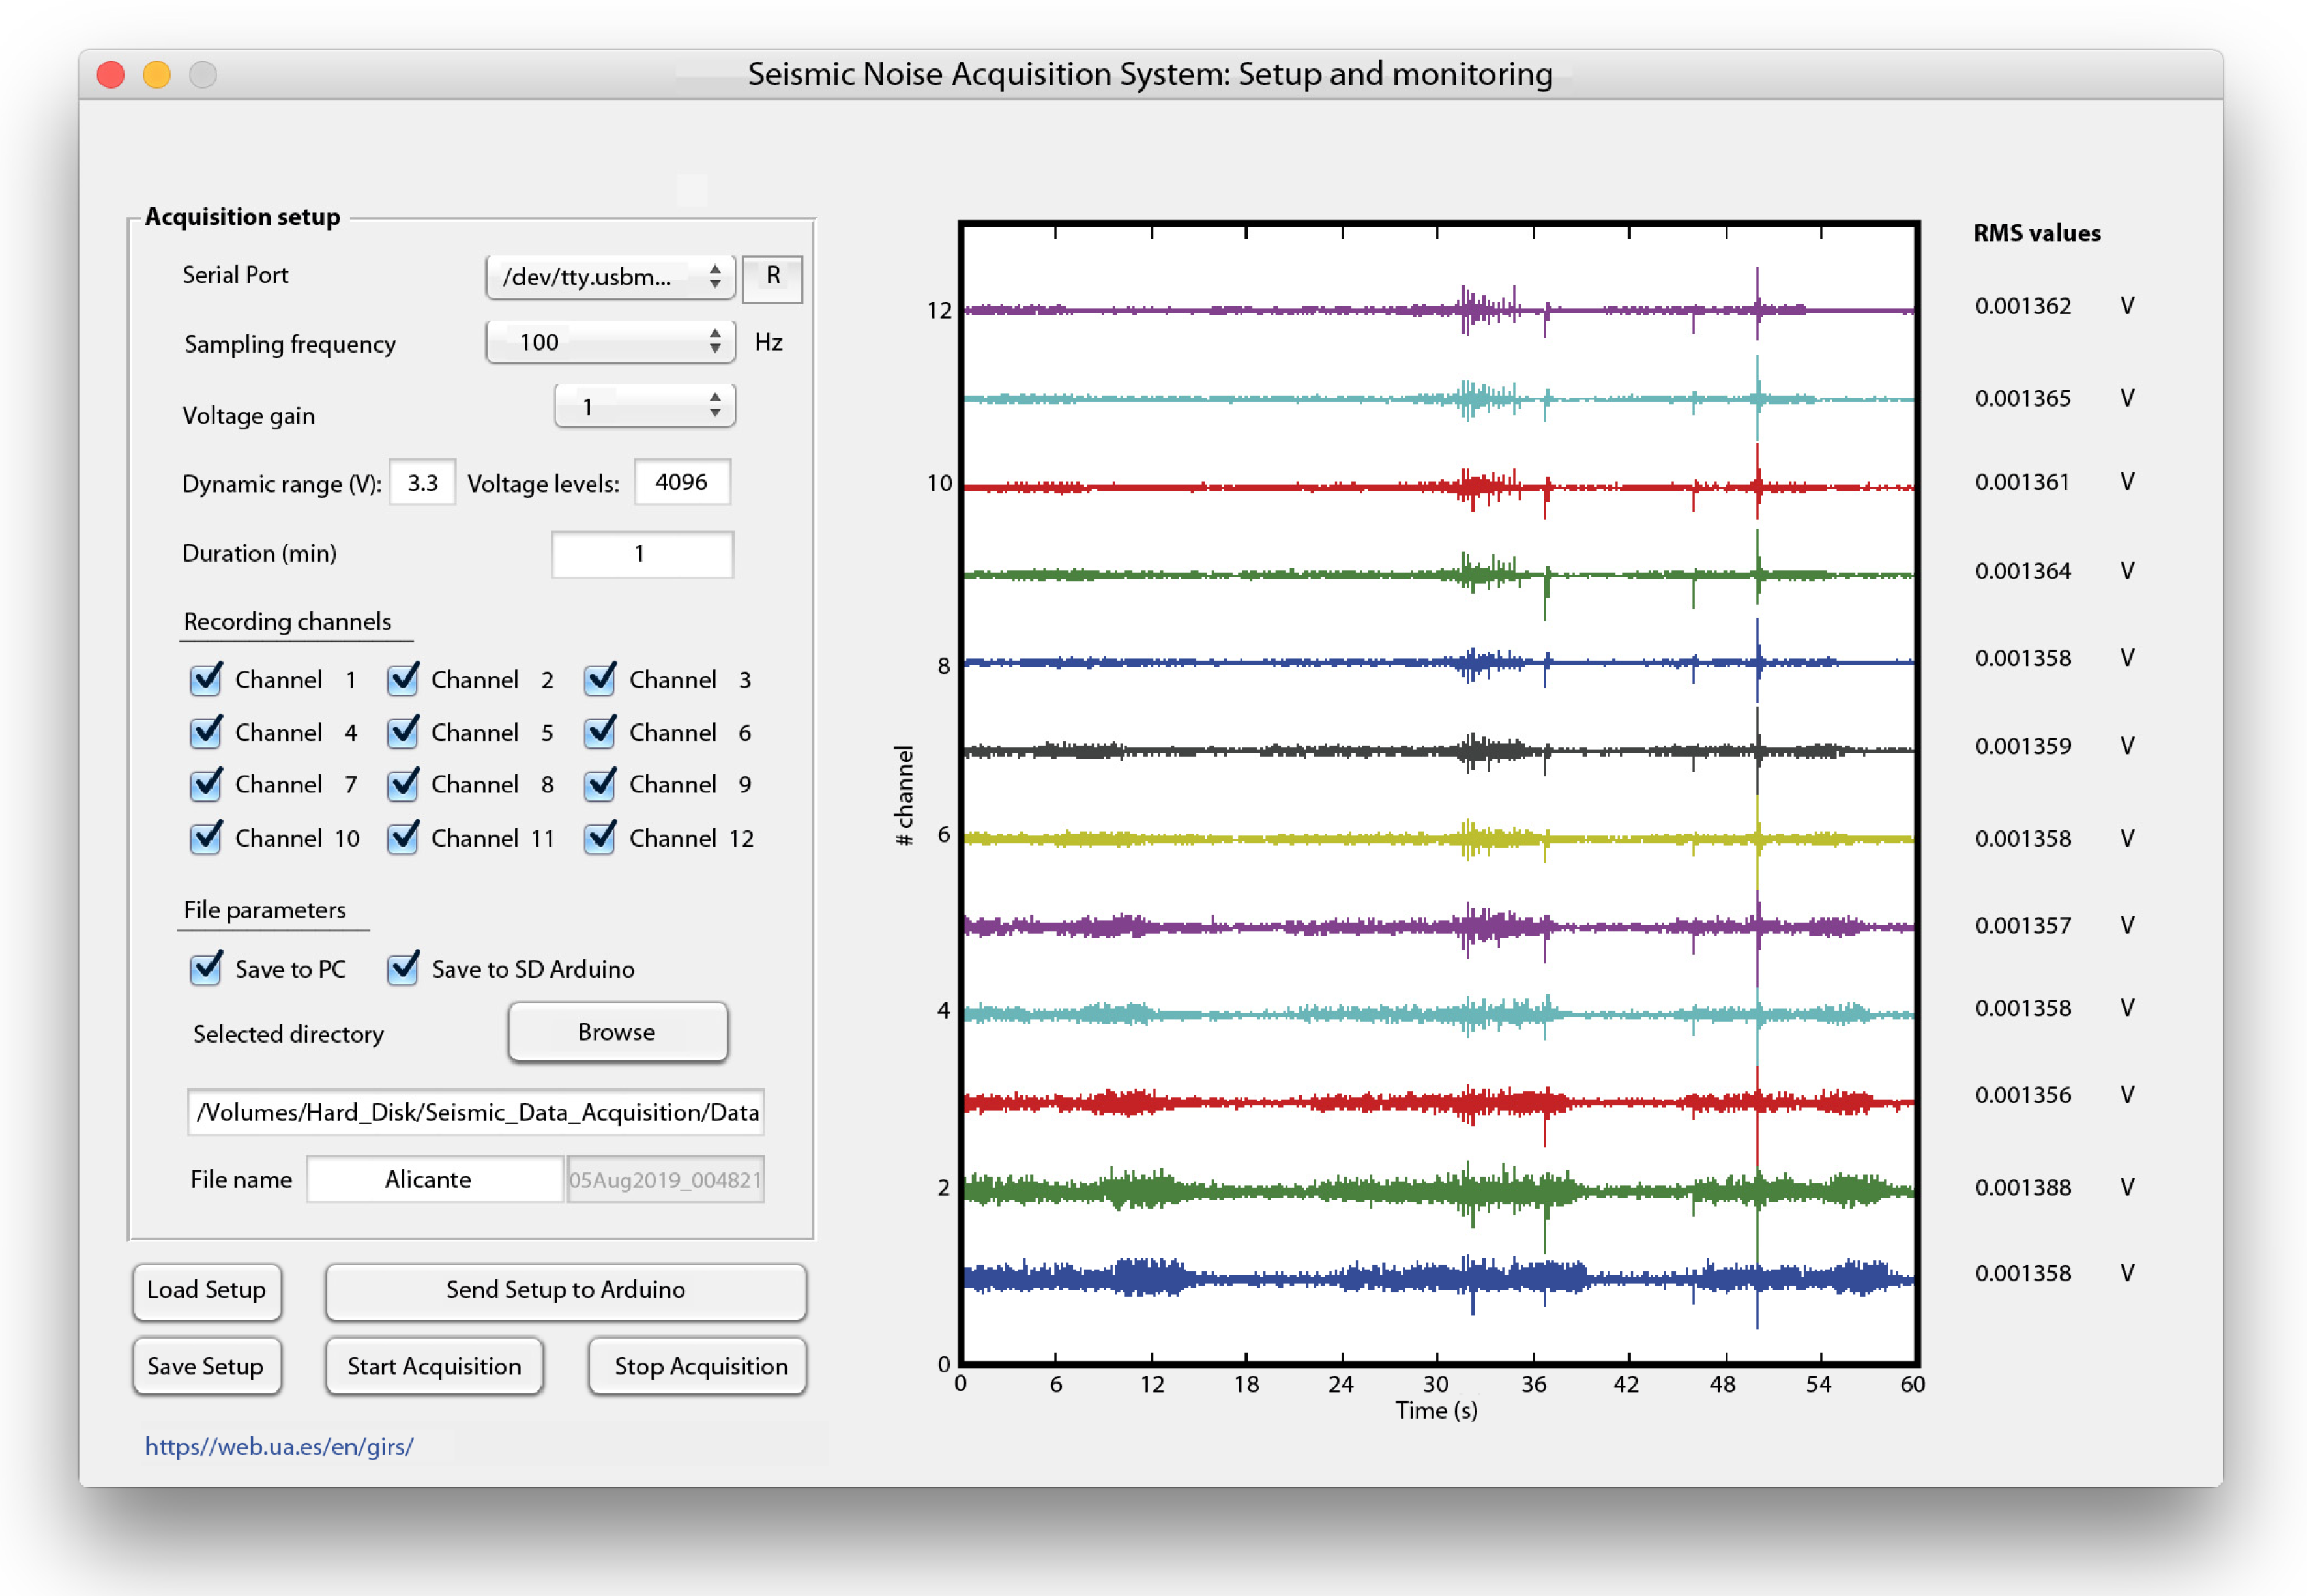The height and width of the screenshot is (1596, 2307).
Task: Toggle Save to SD Arduino checkbox
Action: click(403, 968)
